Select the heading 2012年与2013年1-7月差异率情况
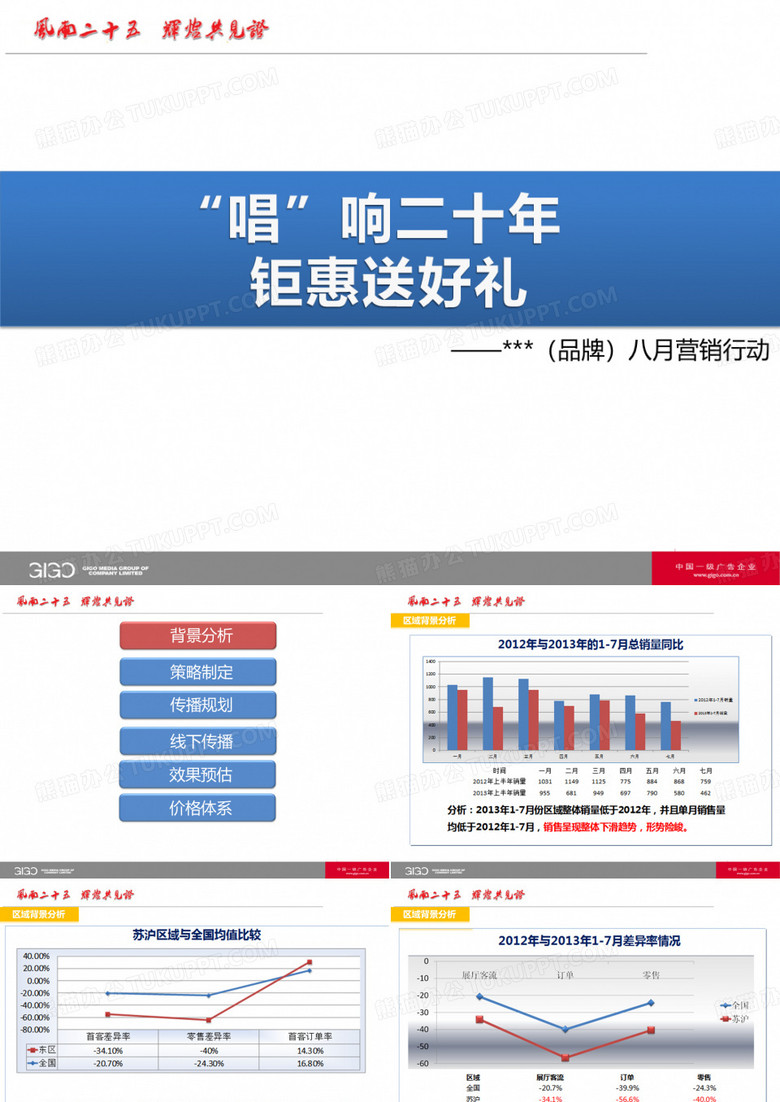 [x=590, y=940]
